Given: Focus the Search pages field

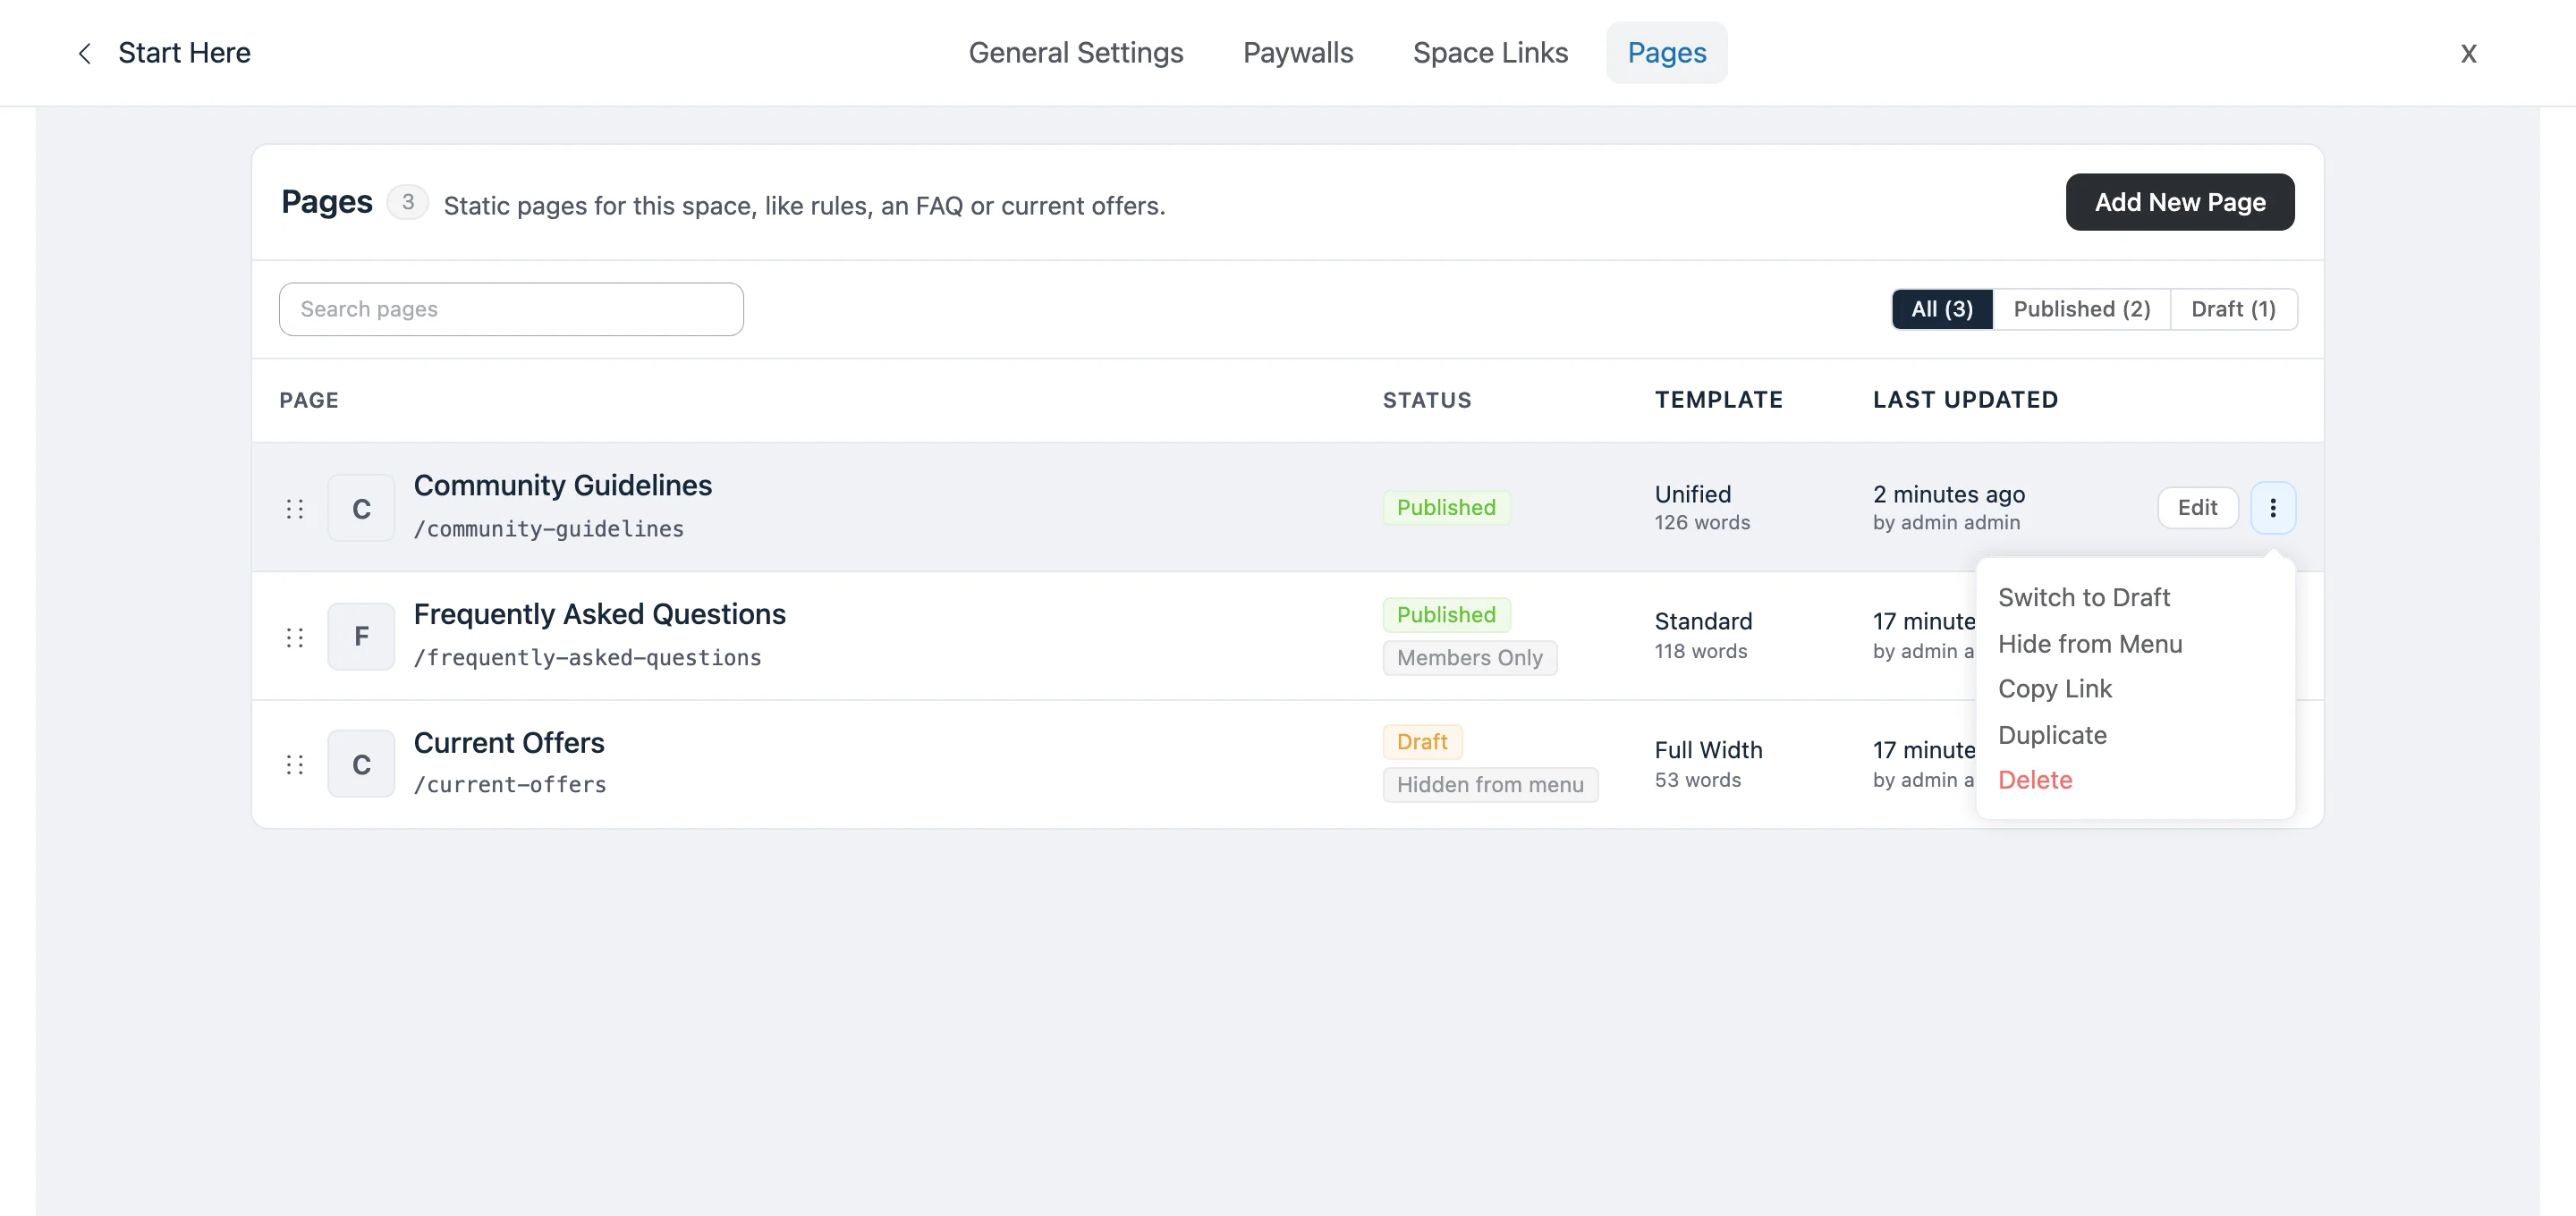Looking at the screenshot, I should point(511,309).
